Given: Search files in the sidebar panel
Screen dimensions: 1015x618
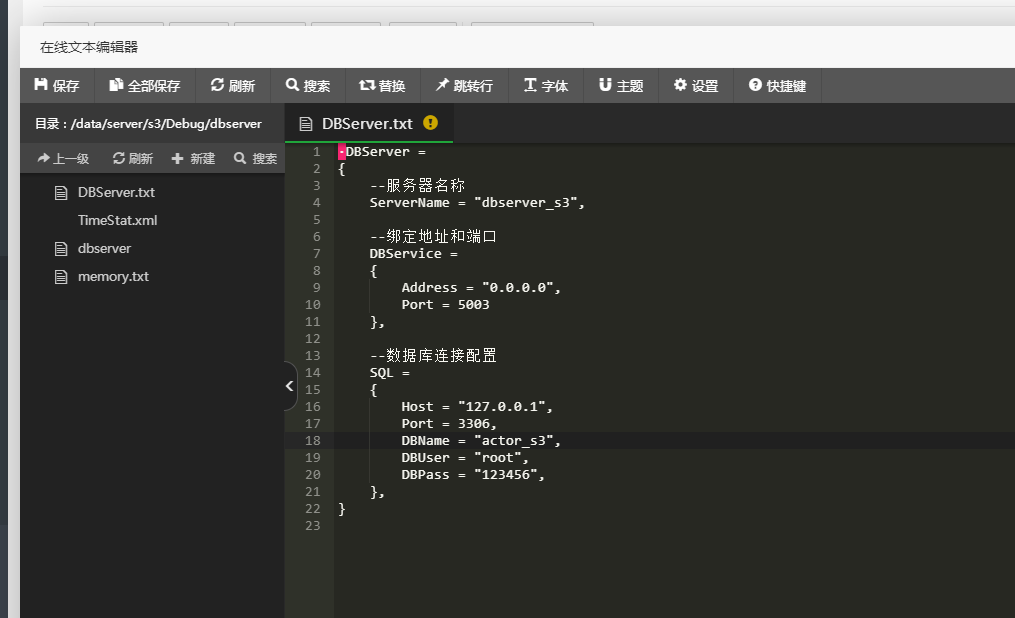Looking at the screenshot, I should (x=255, y=158).
